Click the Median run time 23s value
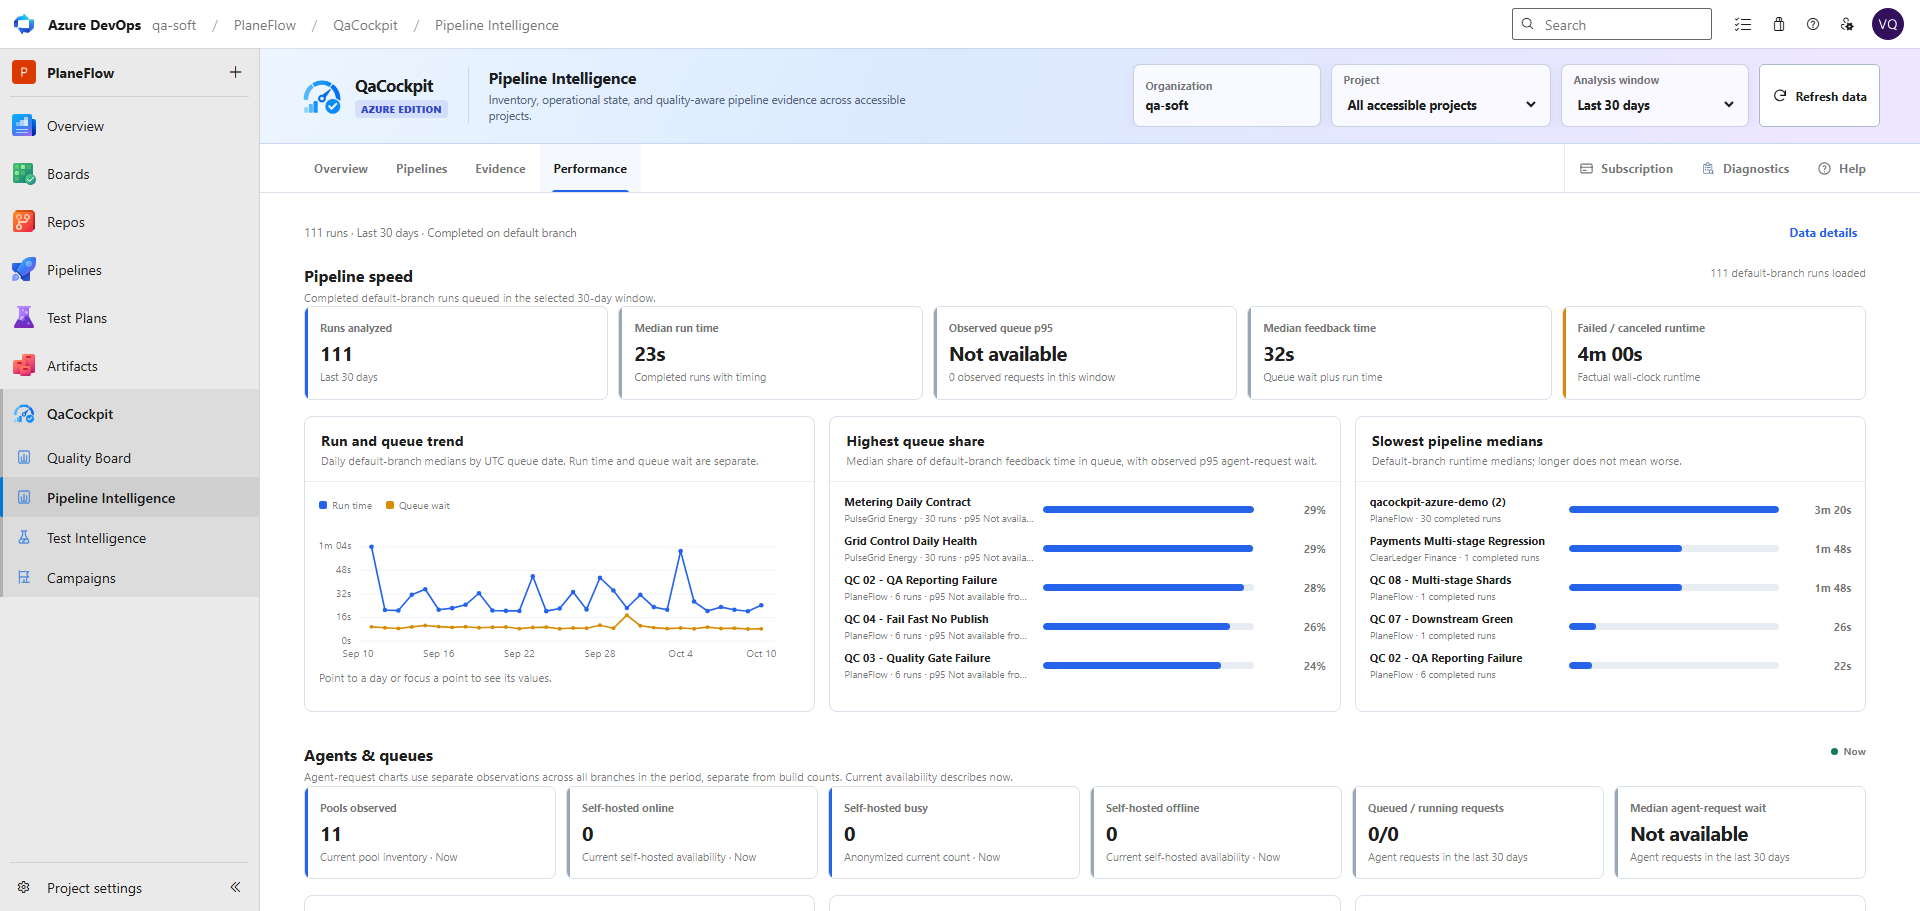Image resolution: width=1920 pixels, height=911 pixels. point(650,354)
